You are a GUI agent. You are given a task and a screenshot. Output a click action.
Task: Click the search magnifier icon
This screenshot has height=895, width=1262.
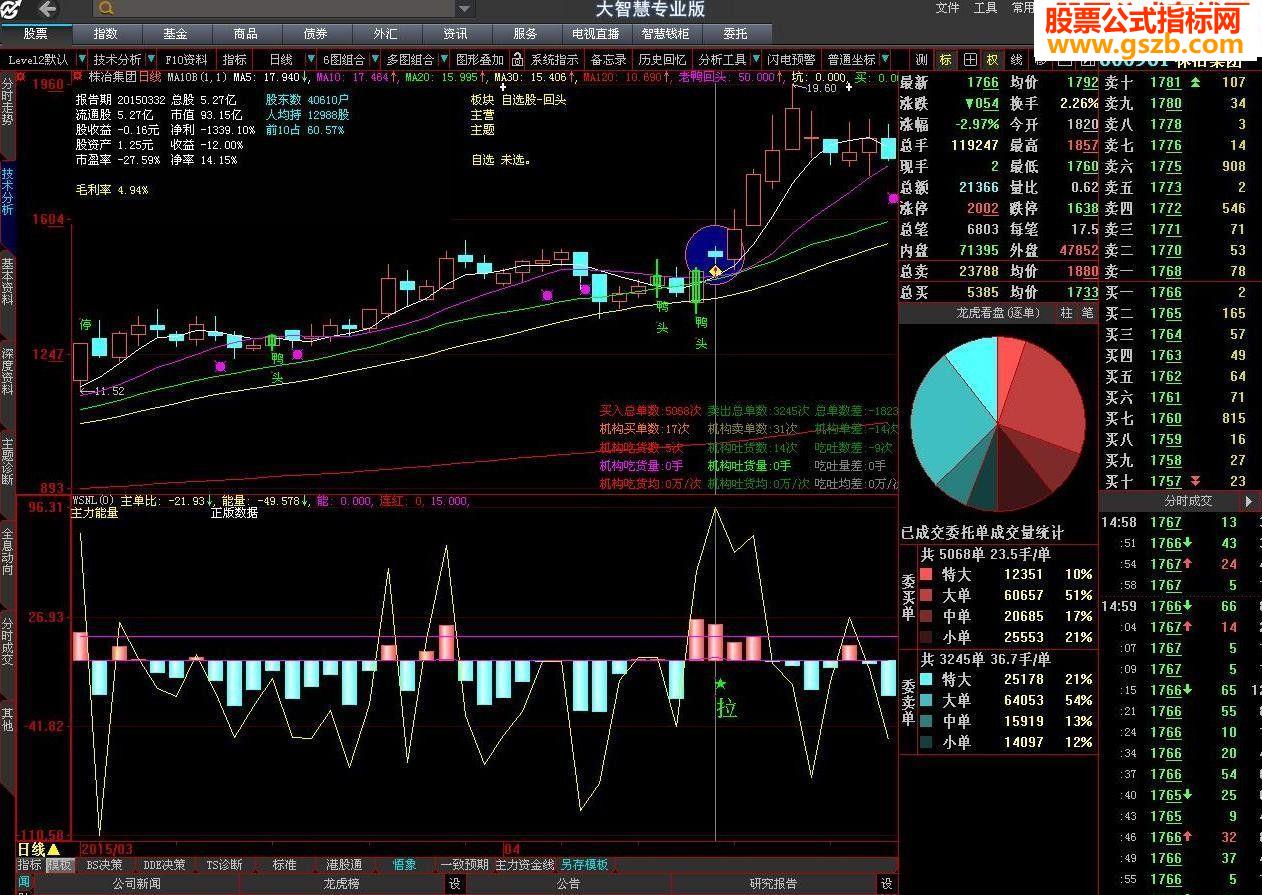(105, 9)
